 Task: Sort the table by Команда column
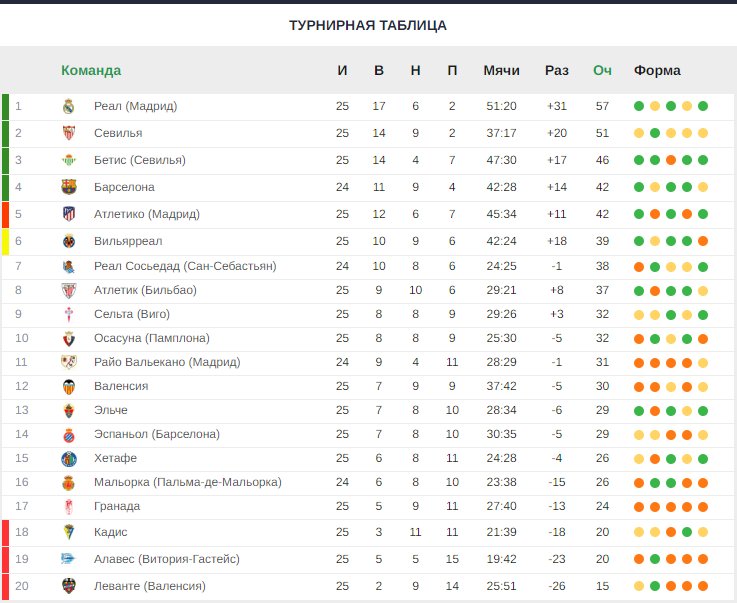91,70
